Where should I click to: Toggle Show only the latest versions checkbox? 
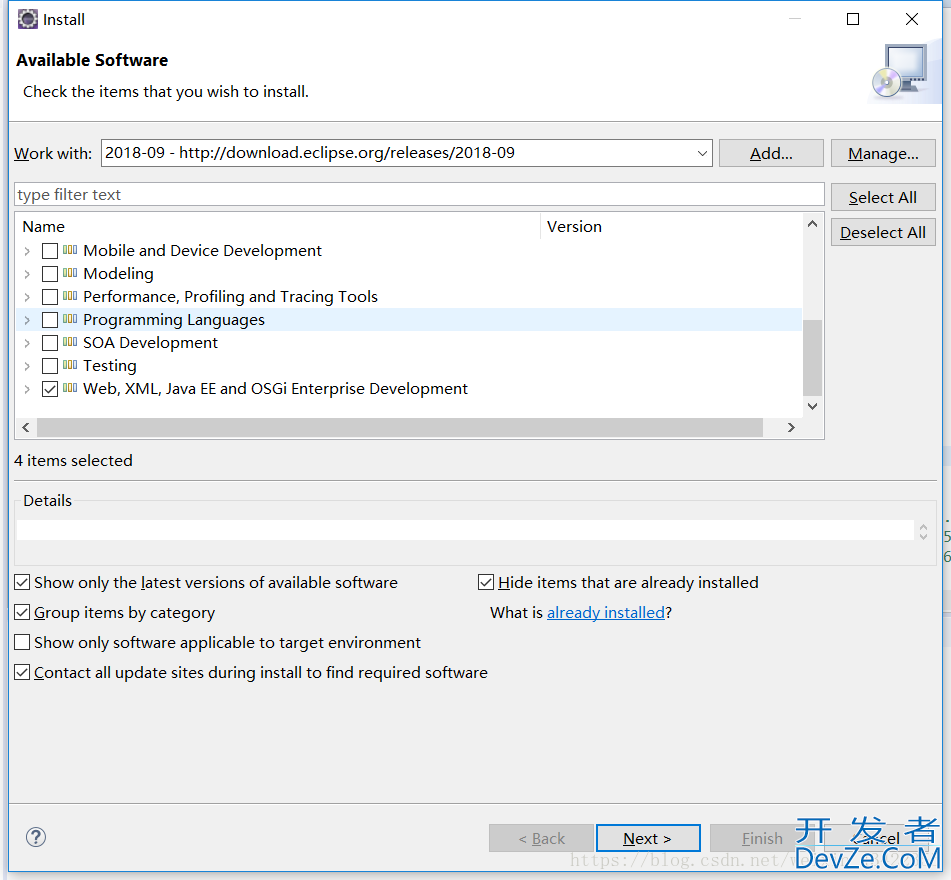[22, 582]
